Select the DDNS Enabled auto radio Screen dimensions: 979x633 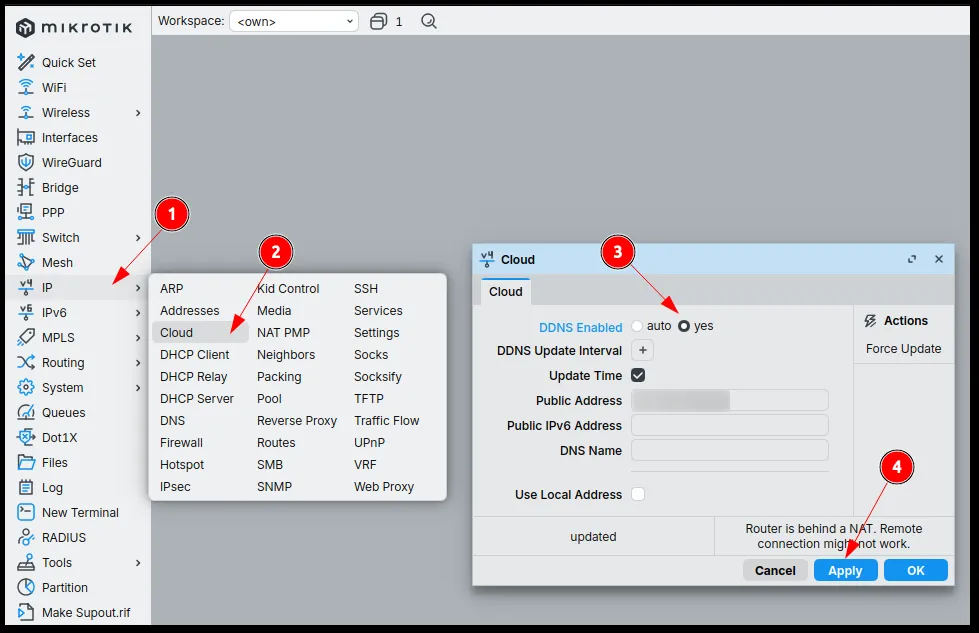[x=637, y=326]
